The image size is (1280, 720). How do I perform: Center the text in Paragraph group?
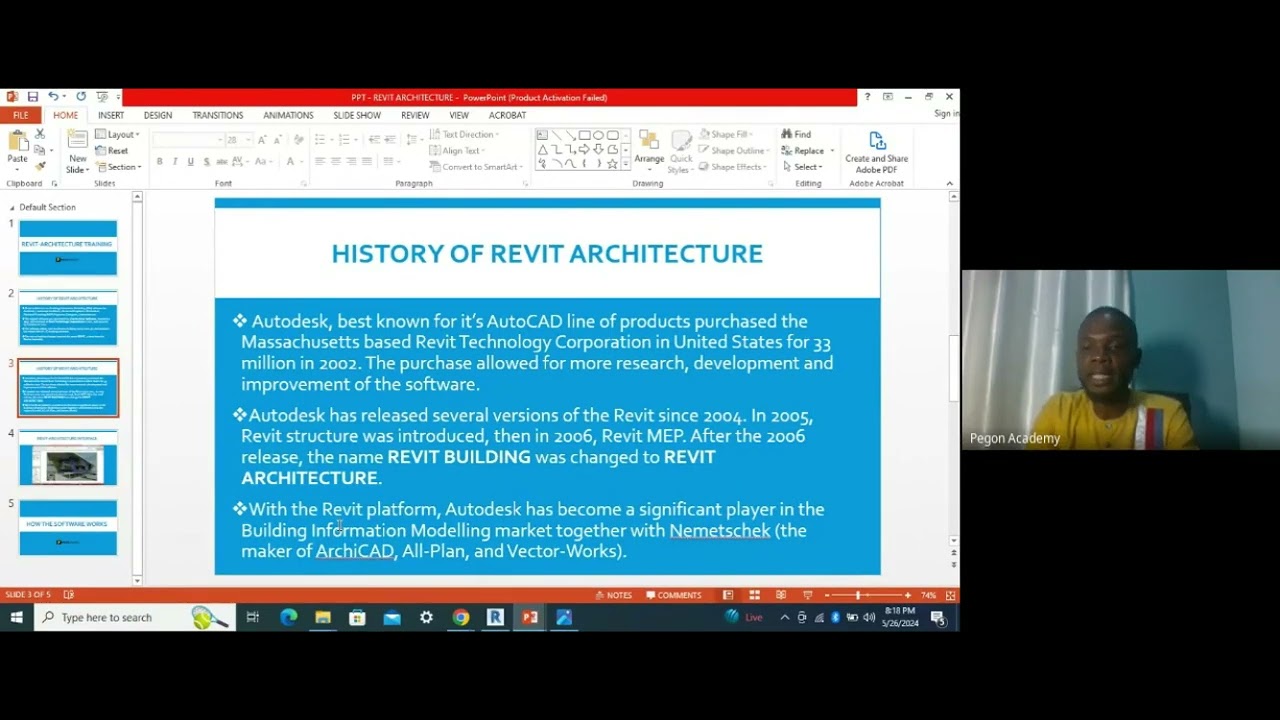(x=335, y=161)
